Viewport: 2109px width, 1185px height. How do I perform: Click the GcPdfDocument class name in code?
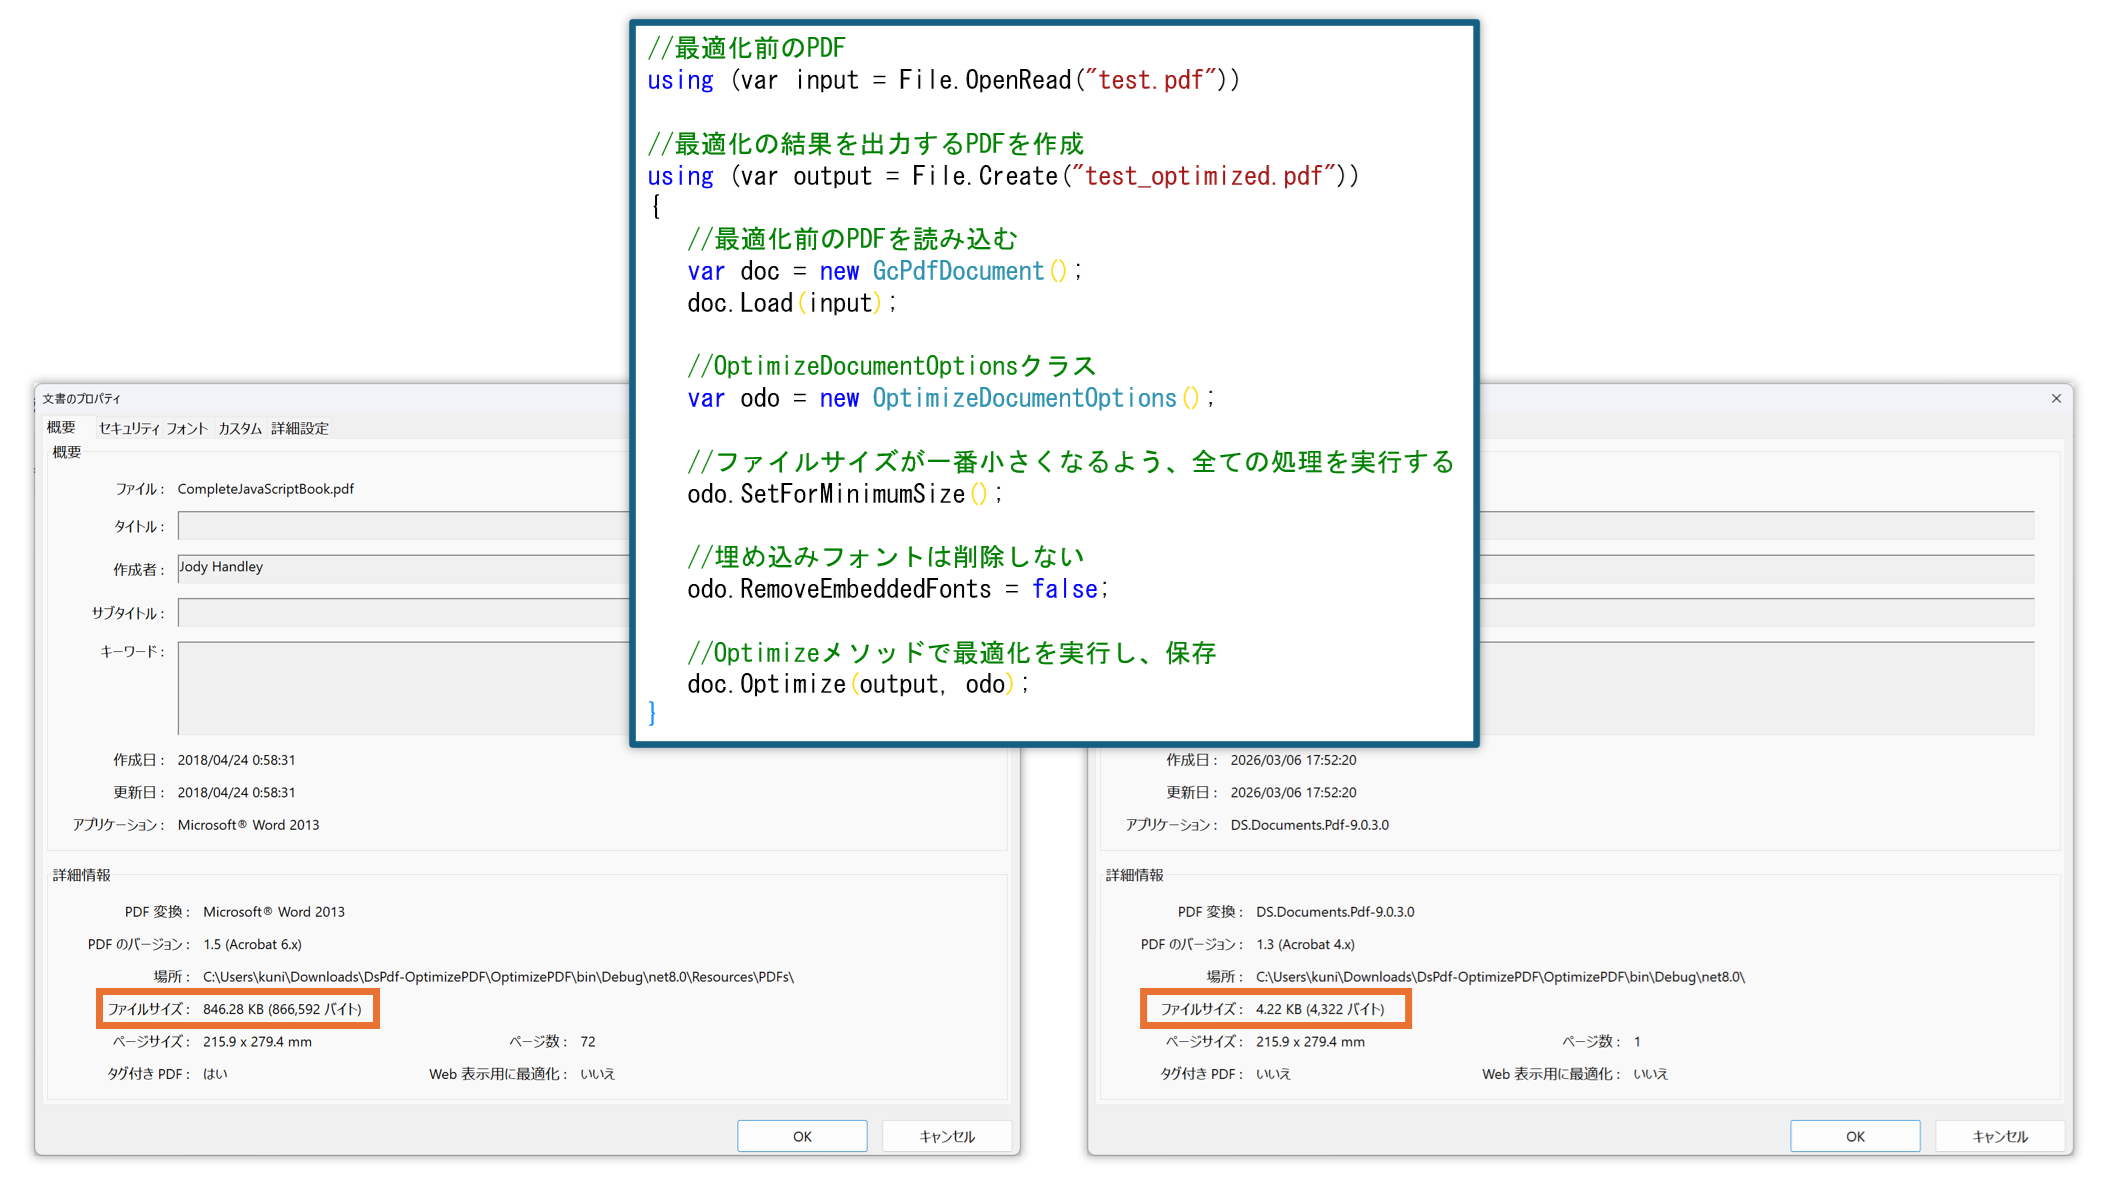(x=958, y=271)
